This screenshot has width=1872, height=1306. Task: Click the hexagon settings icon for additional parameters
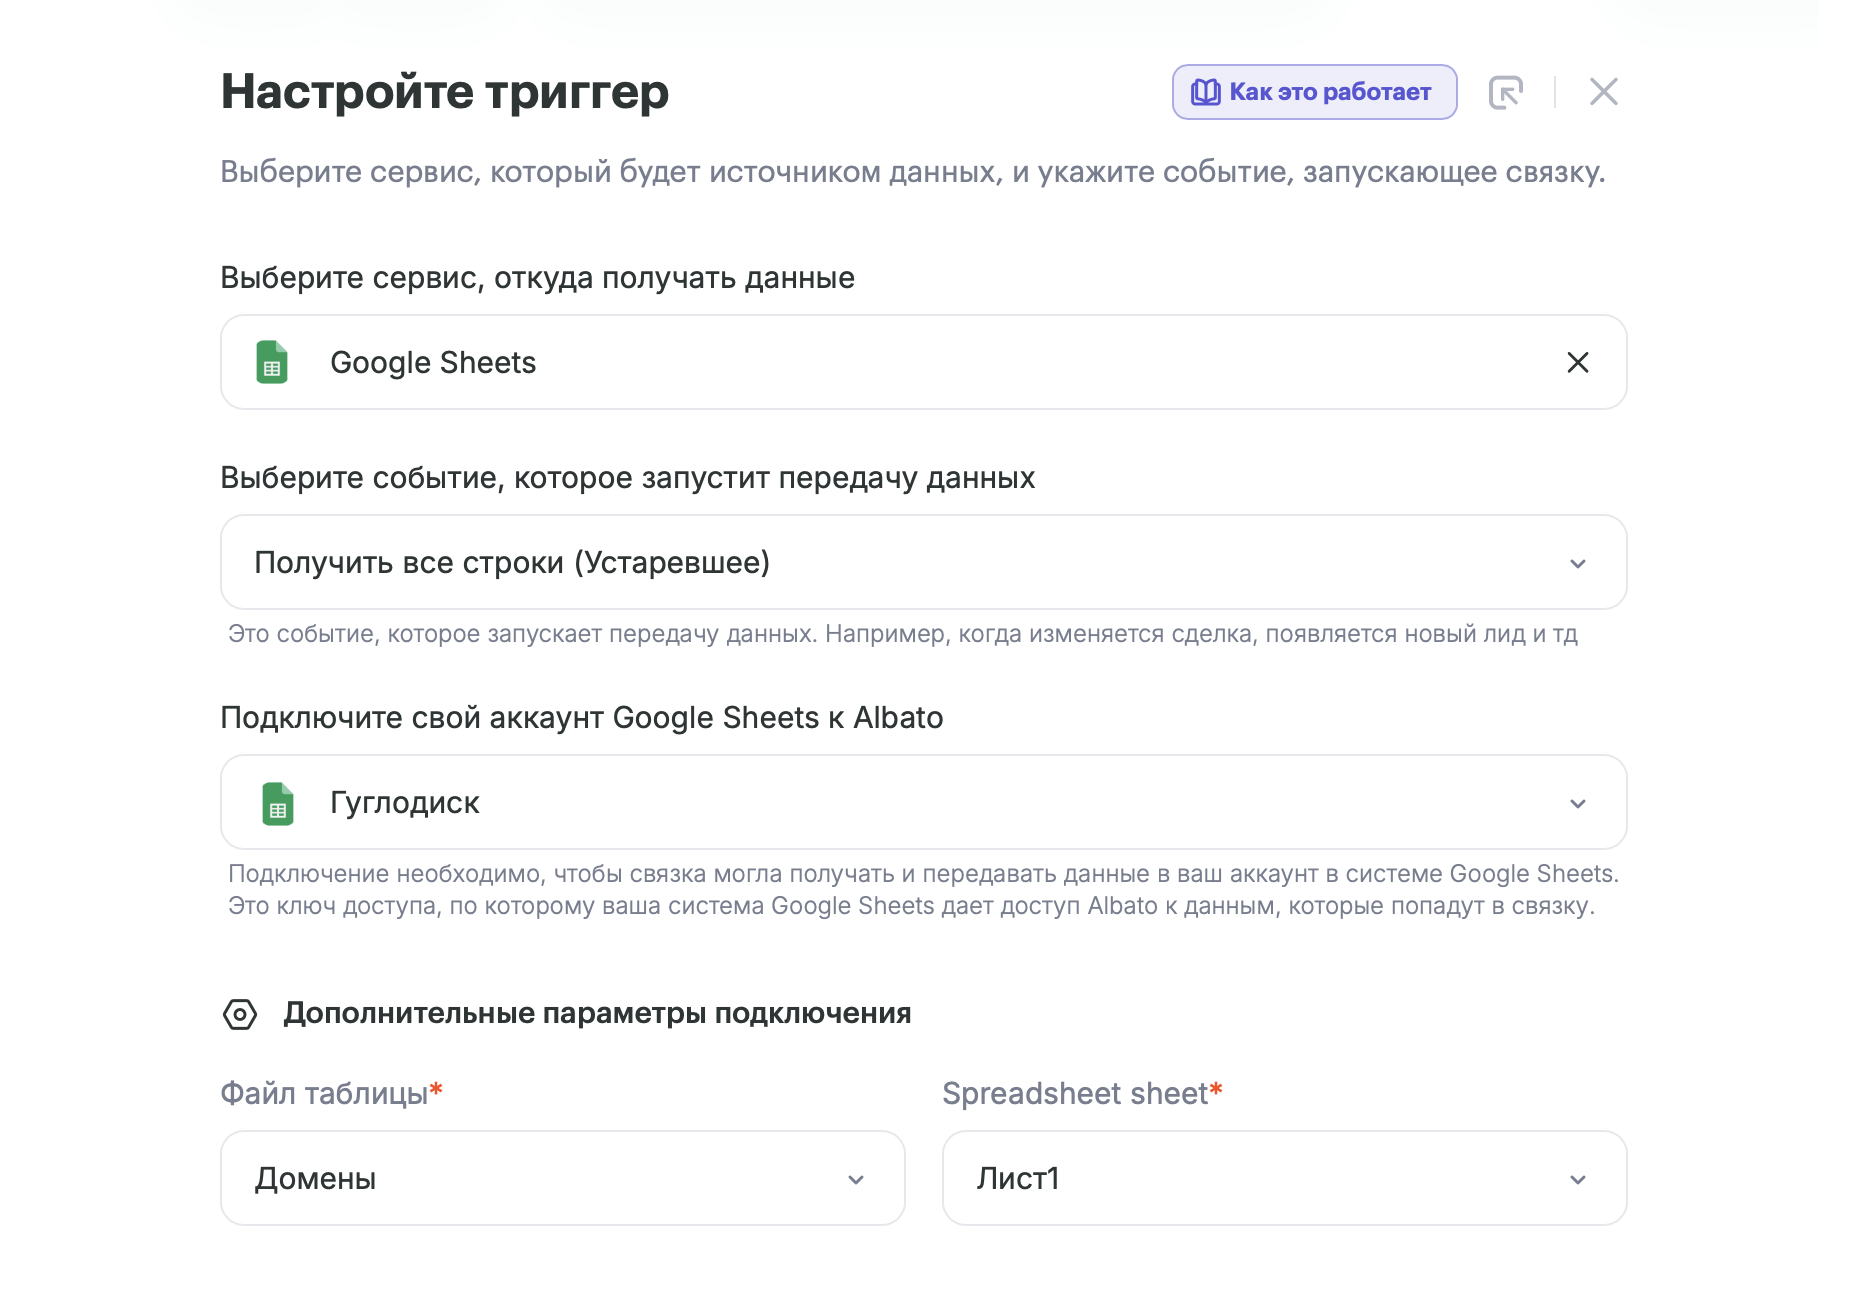(x=240, y=1014)
